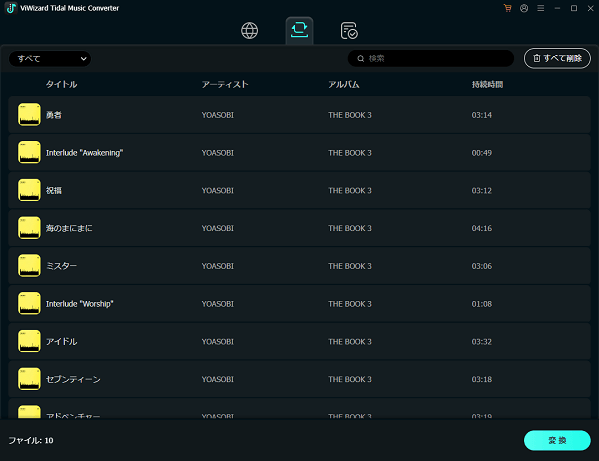Click the search magnifier icon
Screen dimensions: 599x461
[361, 58]
